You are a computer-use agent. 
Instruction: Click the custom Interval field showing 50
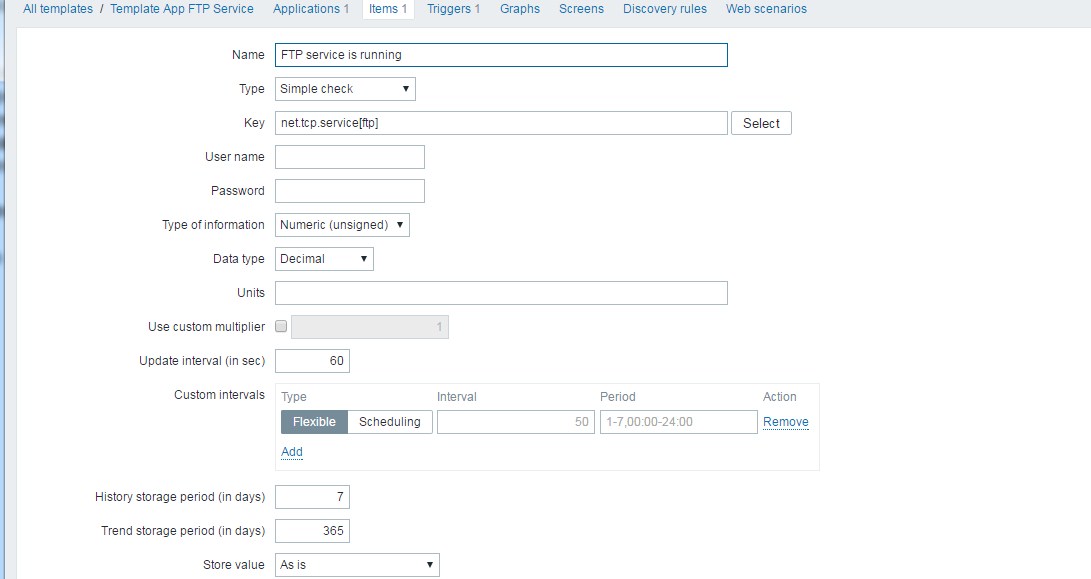point(516,422)
